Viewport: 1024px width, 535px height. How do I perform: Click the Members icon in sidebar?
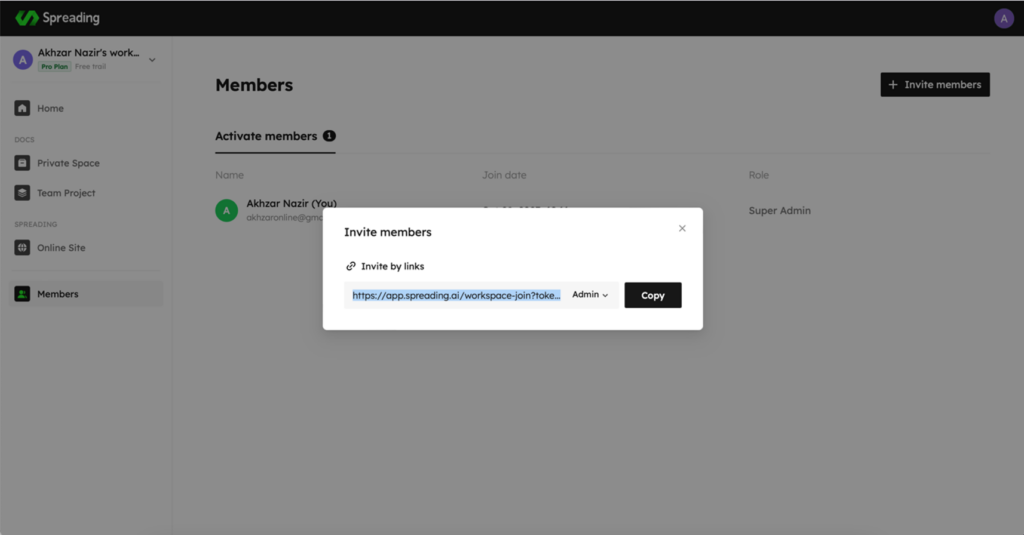pyautogui.click(x=22, y=294)
